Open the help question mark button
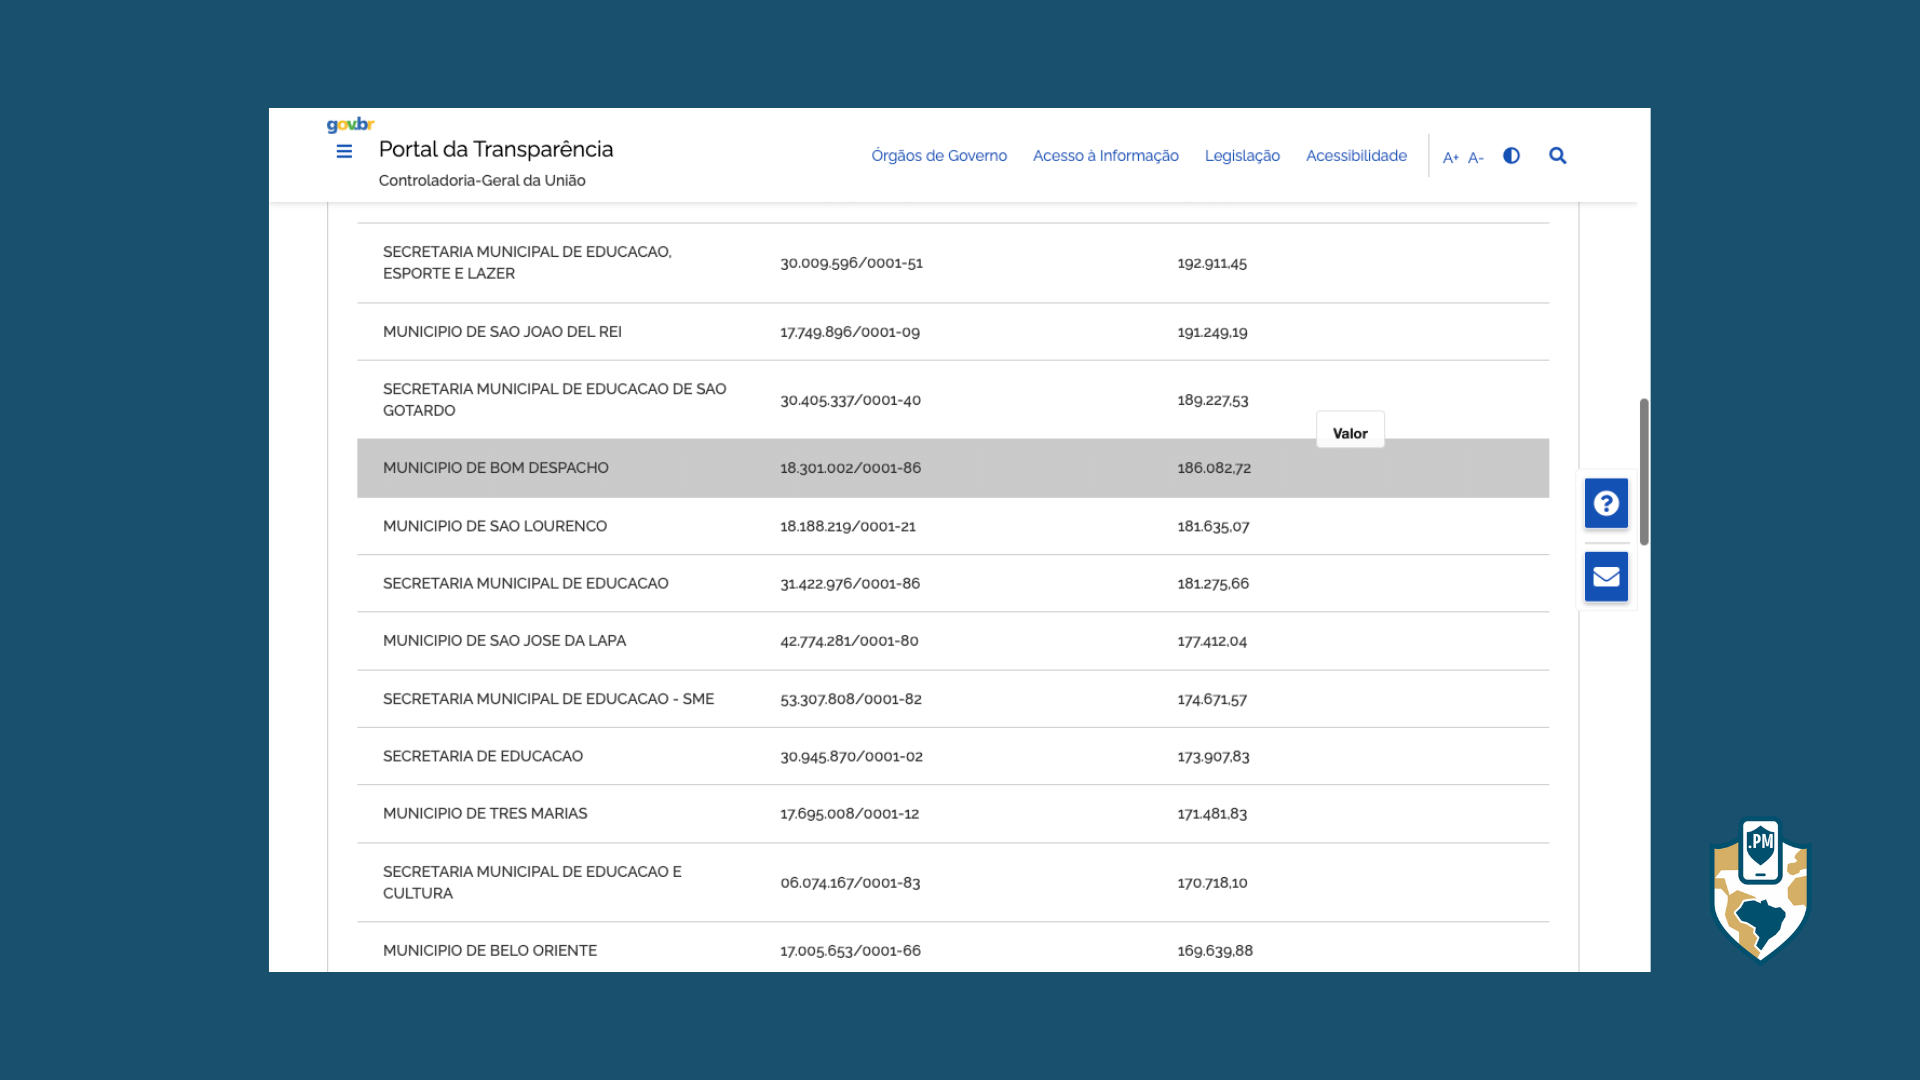Viewport: 1920px width, 1080px height. pos(1606,503)
